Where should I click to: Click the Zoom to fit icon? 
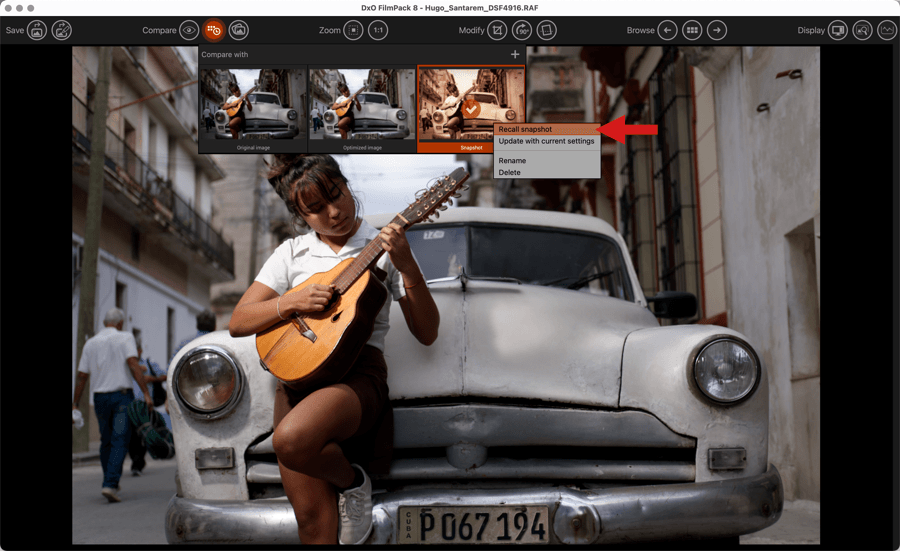pyautogui.click(x=354, y=30)
